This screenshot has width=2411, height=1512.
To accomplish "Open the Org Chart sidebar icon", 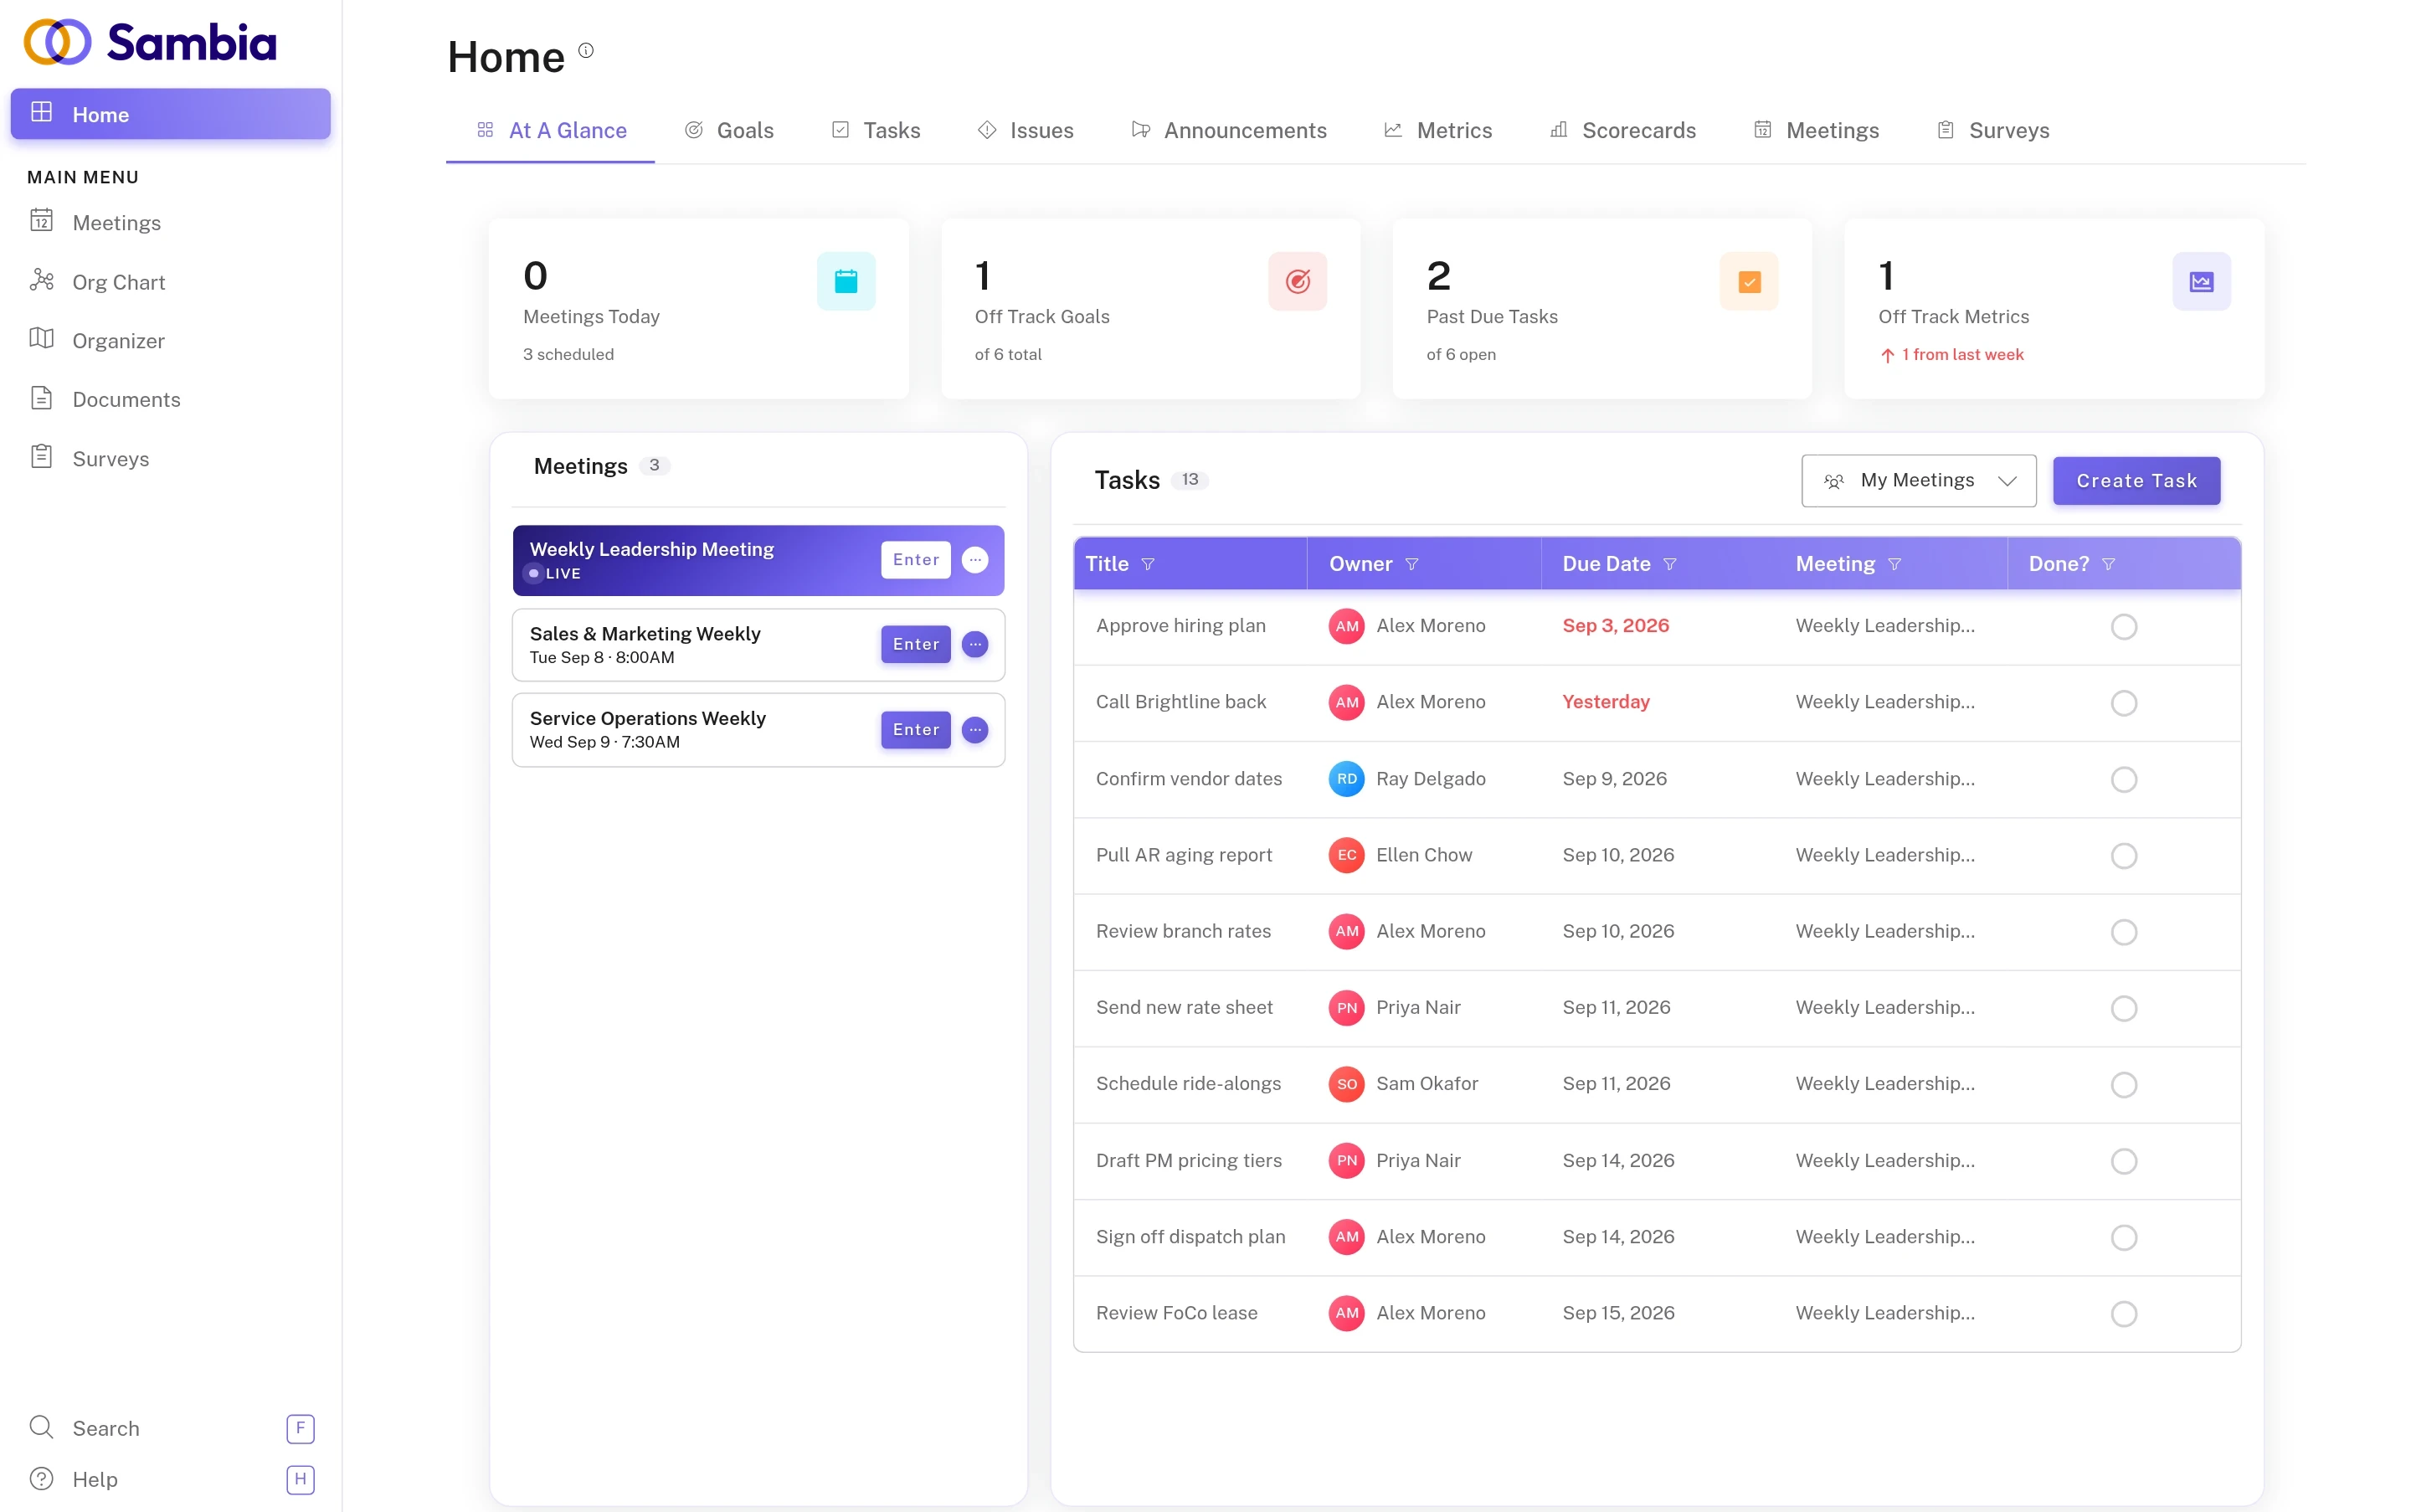I will click(41, 280).
